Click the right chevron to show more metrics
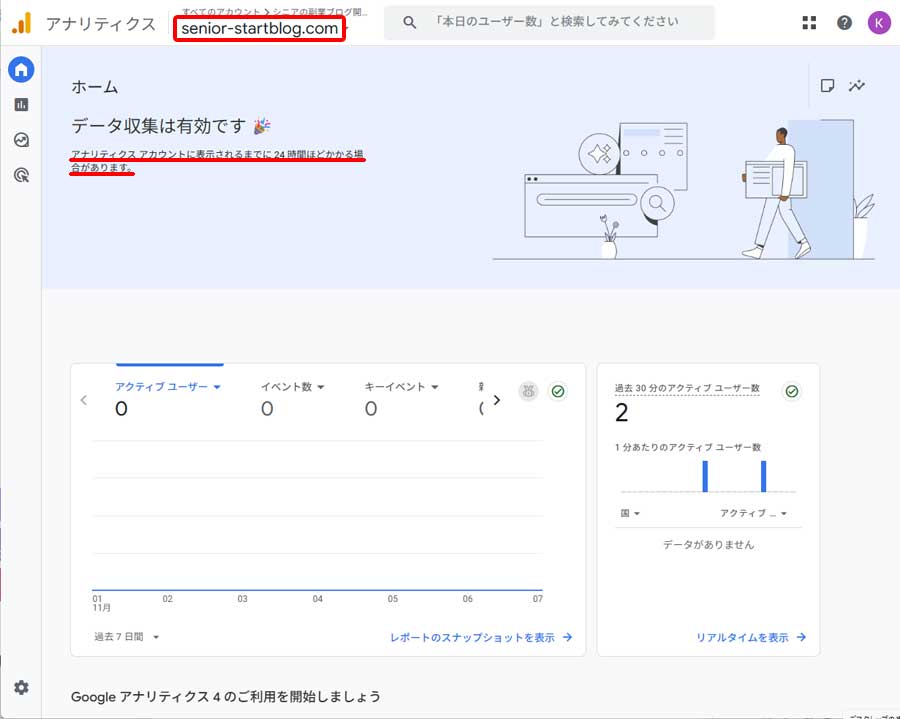 coord(496,398)
